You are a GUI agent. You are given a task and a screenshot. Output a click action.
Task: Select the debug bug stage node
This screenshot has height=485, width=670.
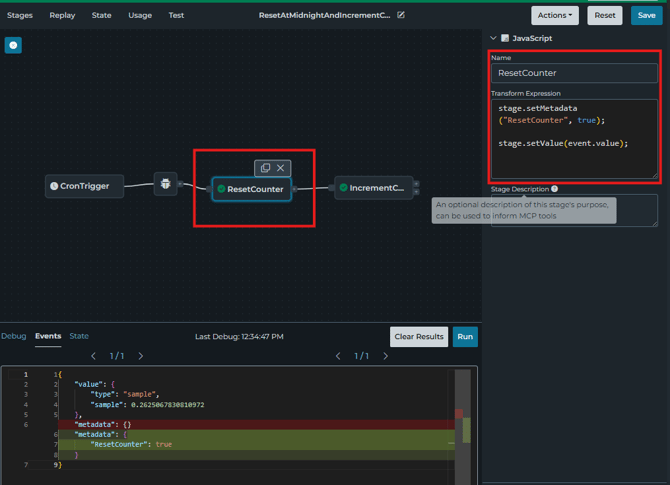tap(165, 184)
